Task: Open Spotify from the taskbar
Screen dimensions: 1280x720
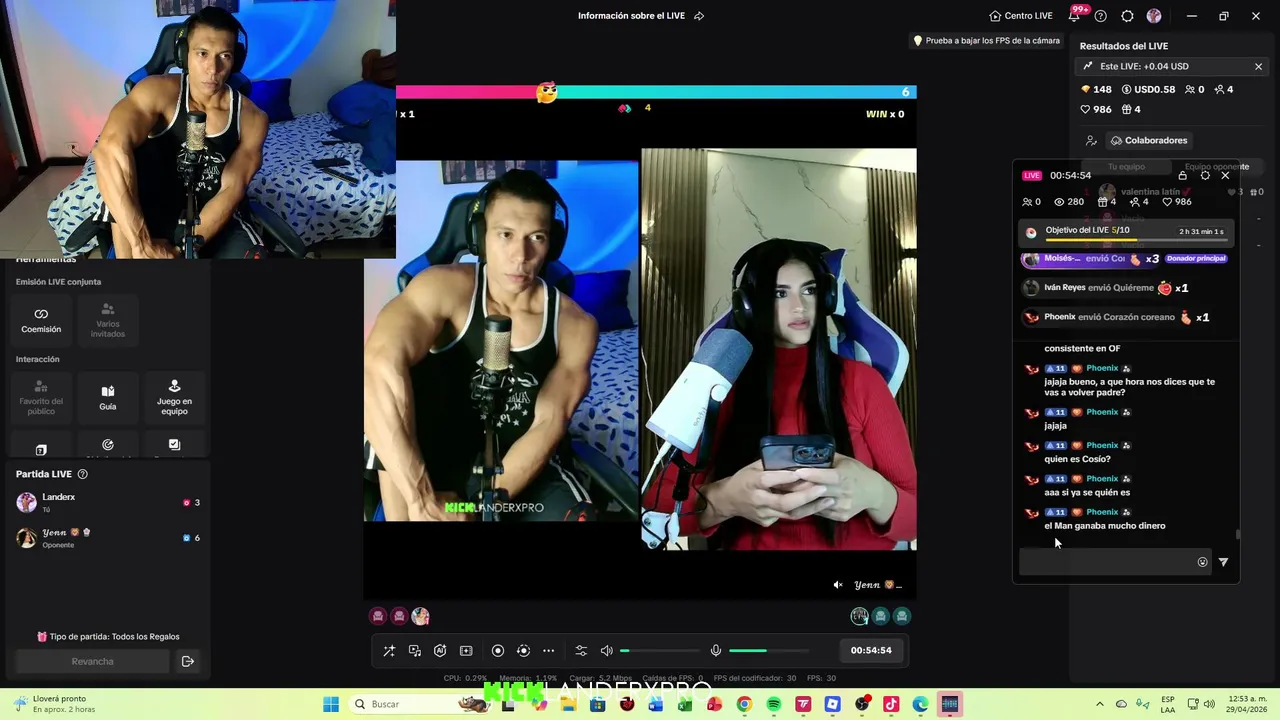Action: click(x=774, y=704)
